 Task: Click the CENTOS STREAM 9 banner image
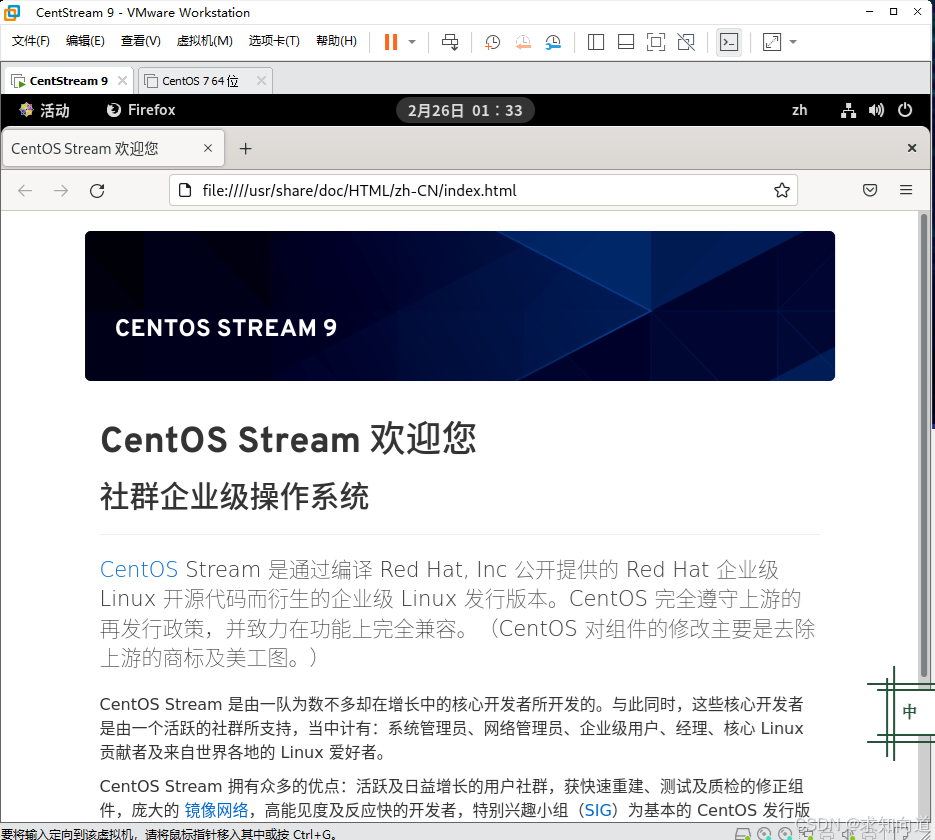pyautogui.click(x=460, y=306)
